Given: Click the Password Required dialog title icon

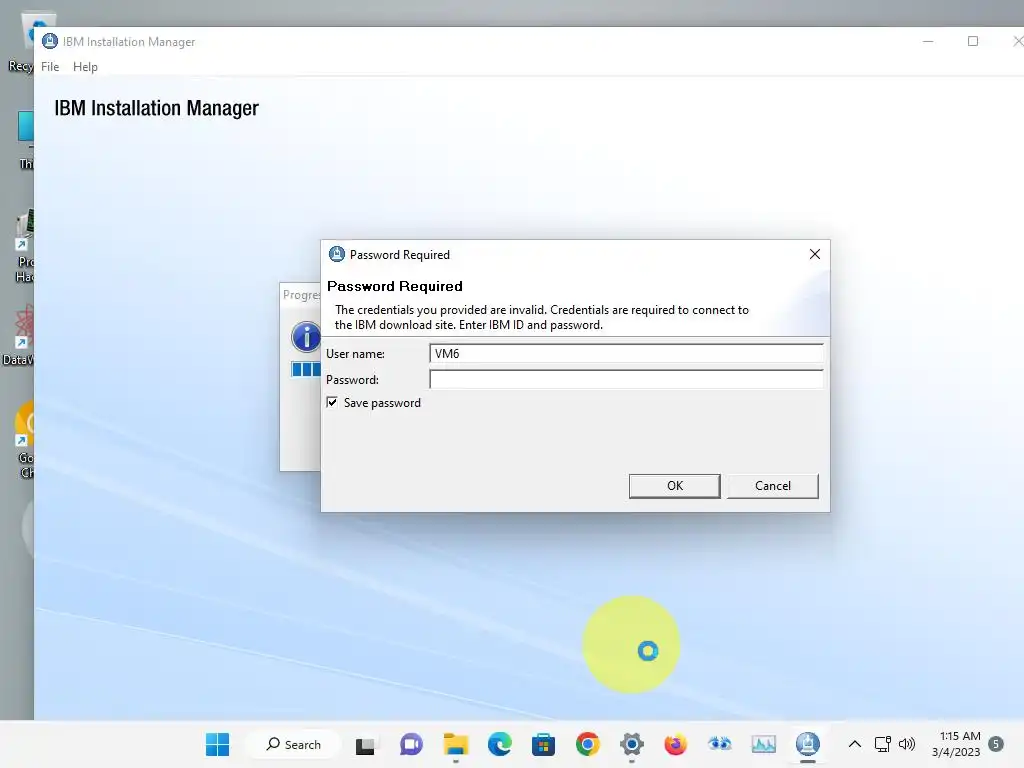Looking at the screenshot, I should [x=336, y=254].
